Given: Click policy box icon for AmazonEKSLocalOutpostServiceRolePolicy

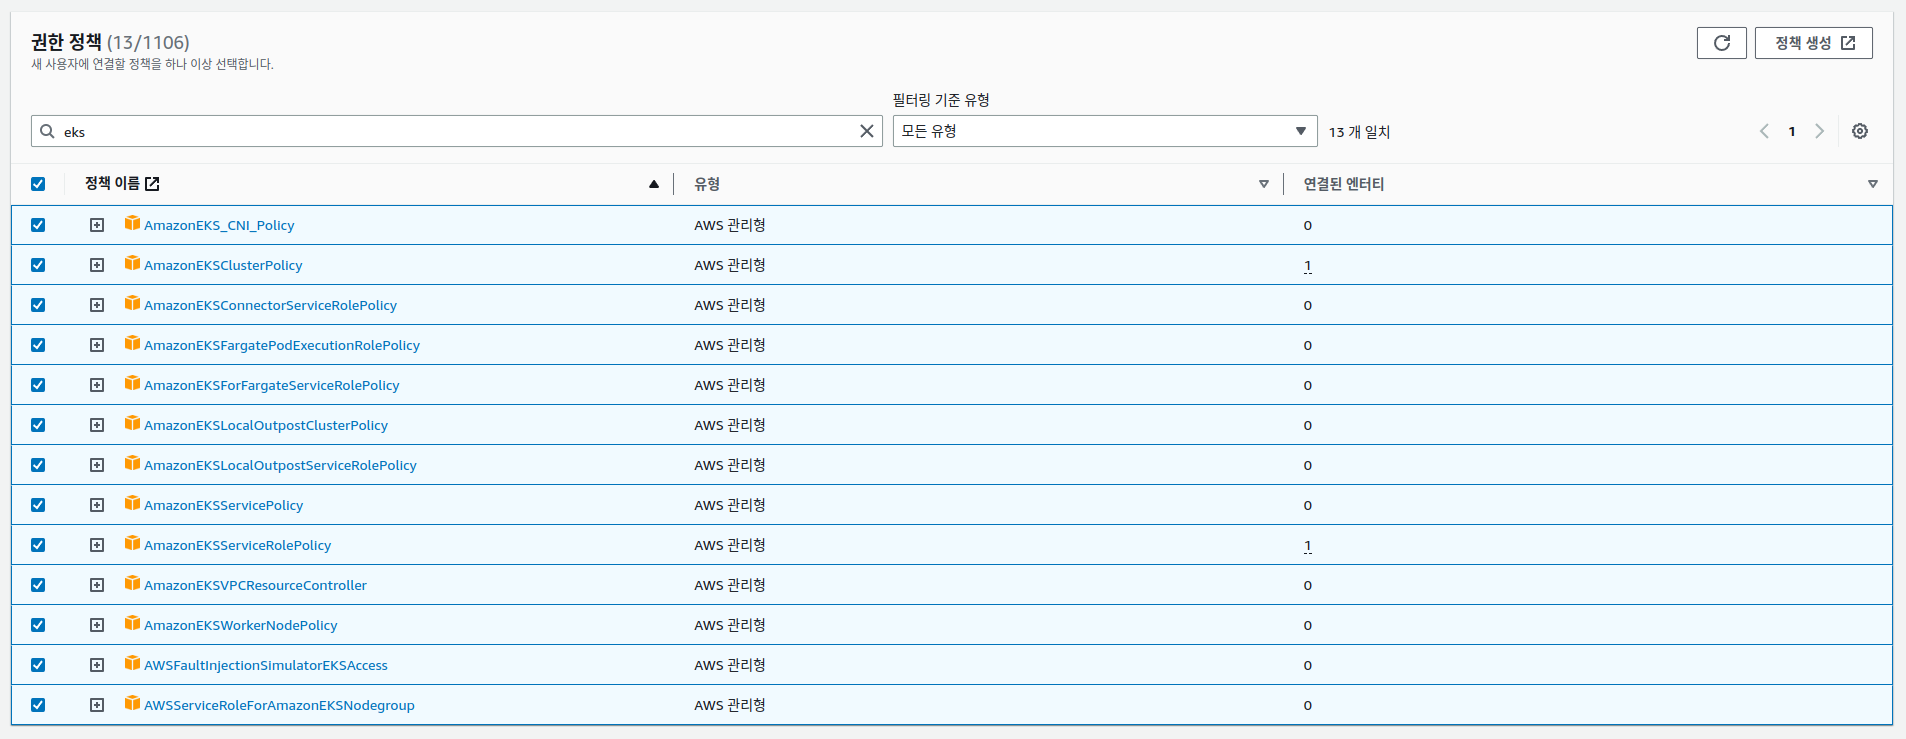Looking at the screenshot, I should pyautogui.click(x=132, y=463).
